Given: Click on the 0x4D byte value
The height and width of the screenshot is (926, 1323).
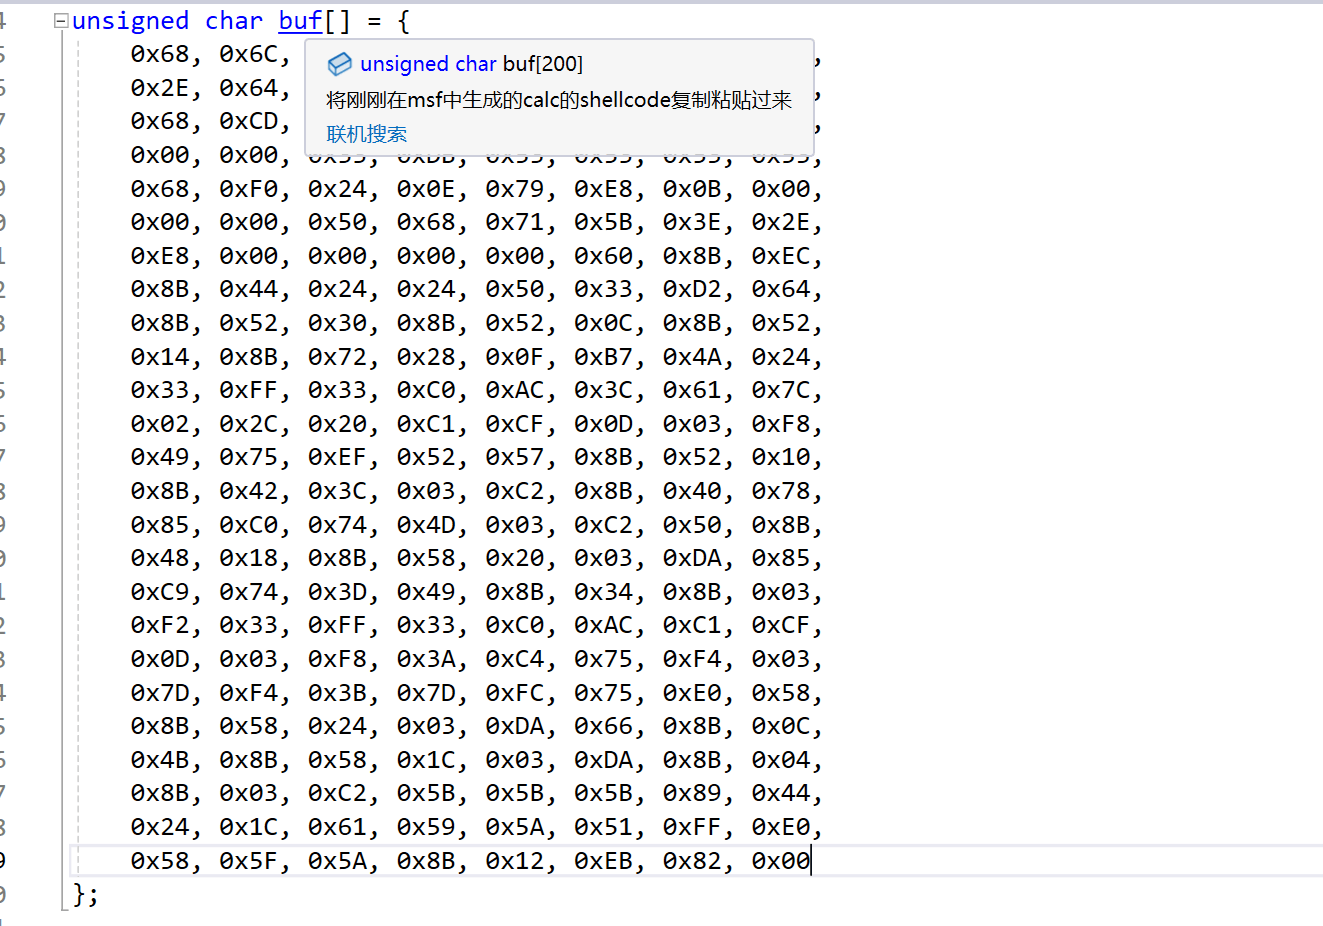Looking at the screenshot, I should coord(426,525).
